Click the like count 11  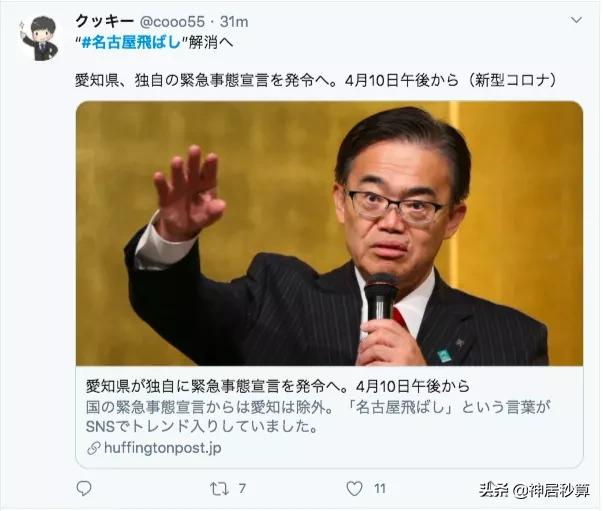click(x=380, y=489)
